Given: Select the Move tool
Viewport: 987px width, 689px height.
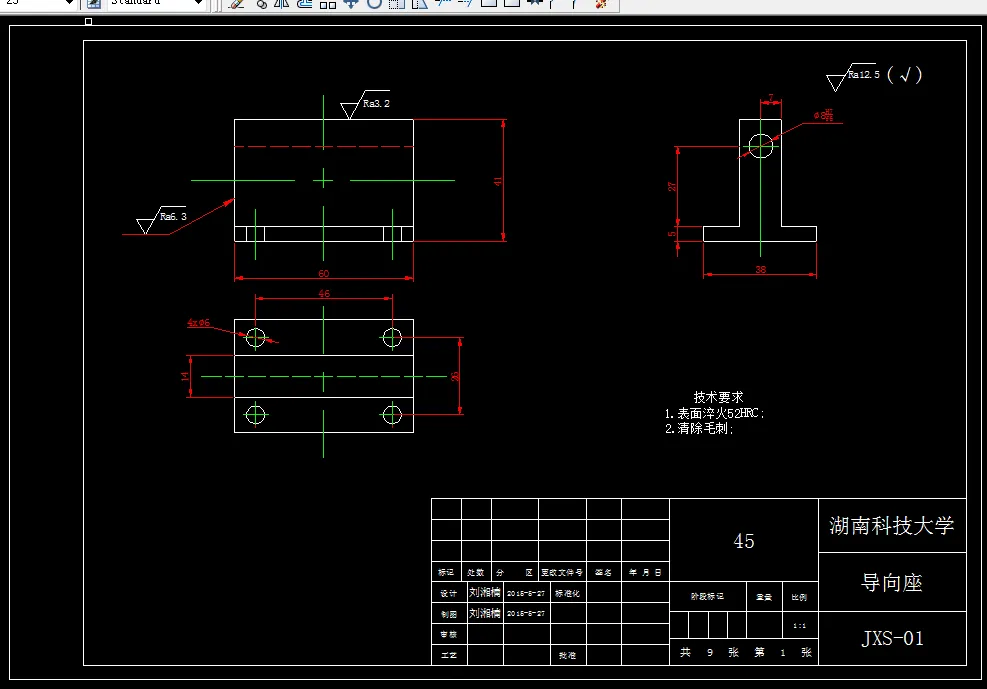Looking at the screenshot, I should pos(351,3).
